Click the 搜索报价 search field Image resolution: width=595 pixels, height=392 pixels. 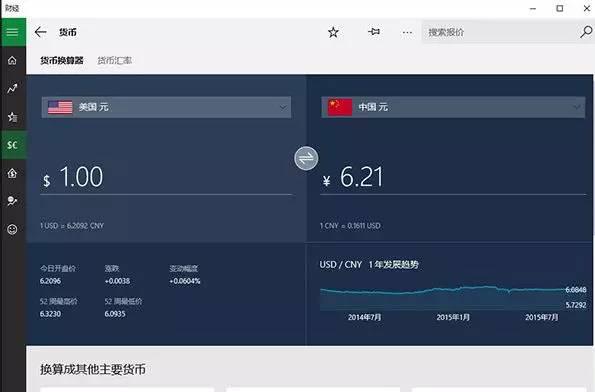point(500,32)
